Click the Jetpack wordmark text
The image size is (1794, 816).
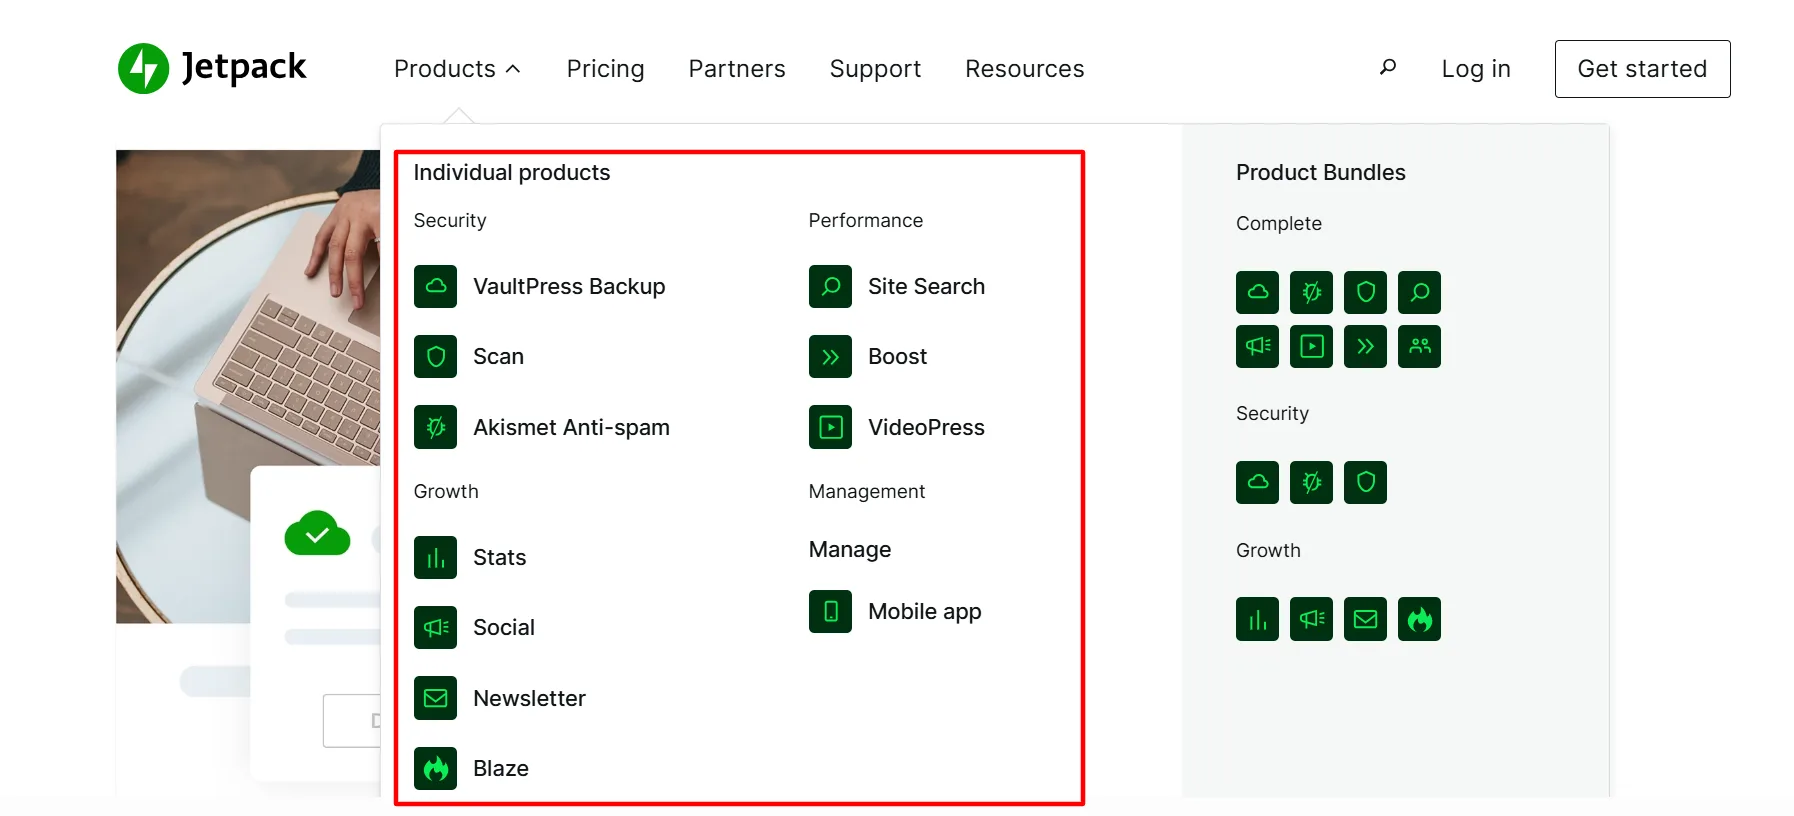coord(244,67)
